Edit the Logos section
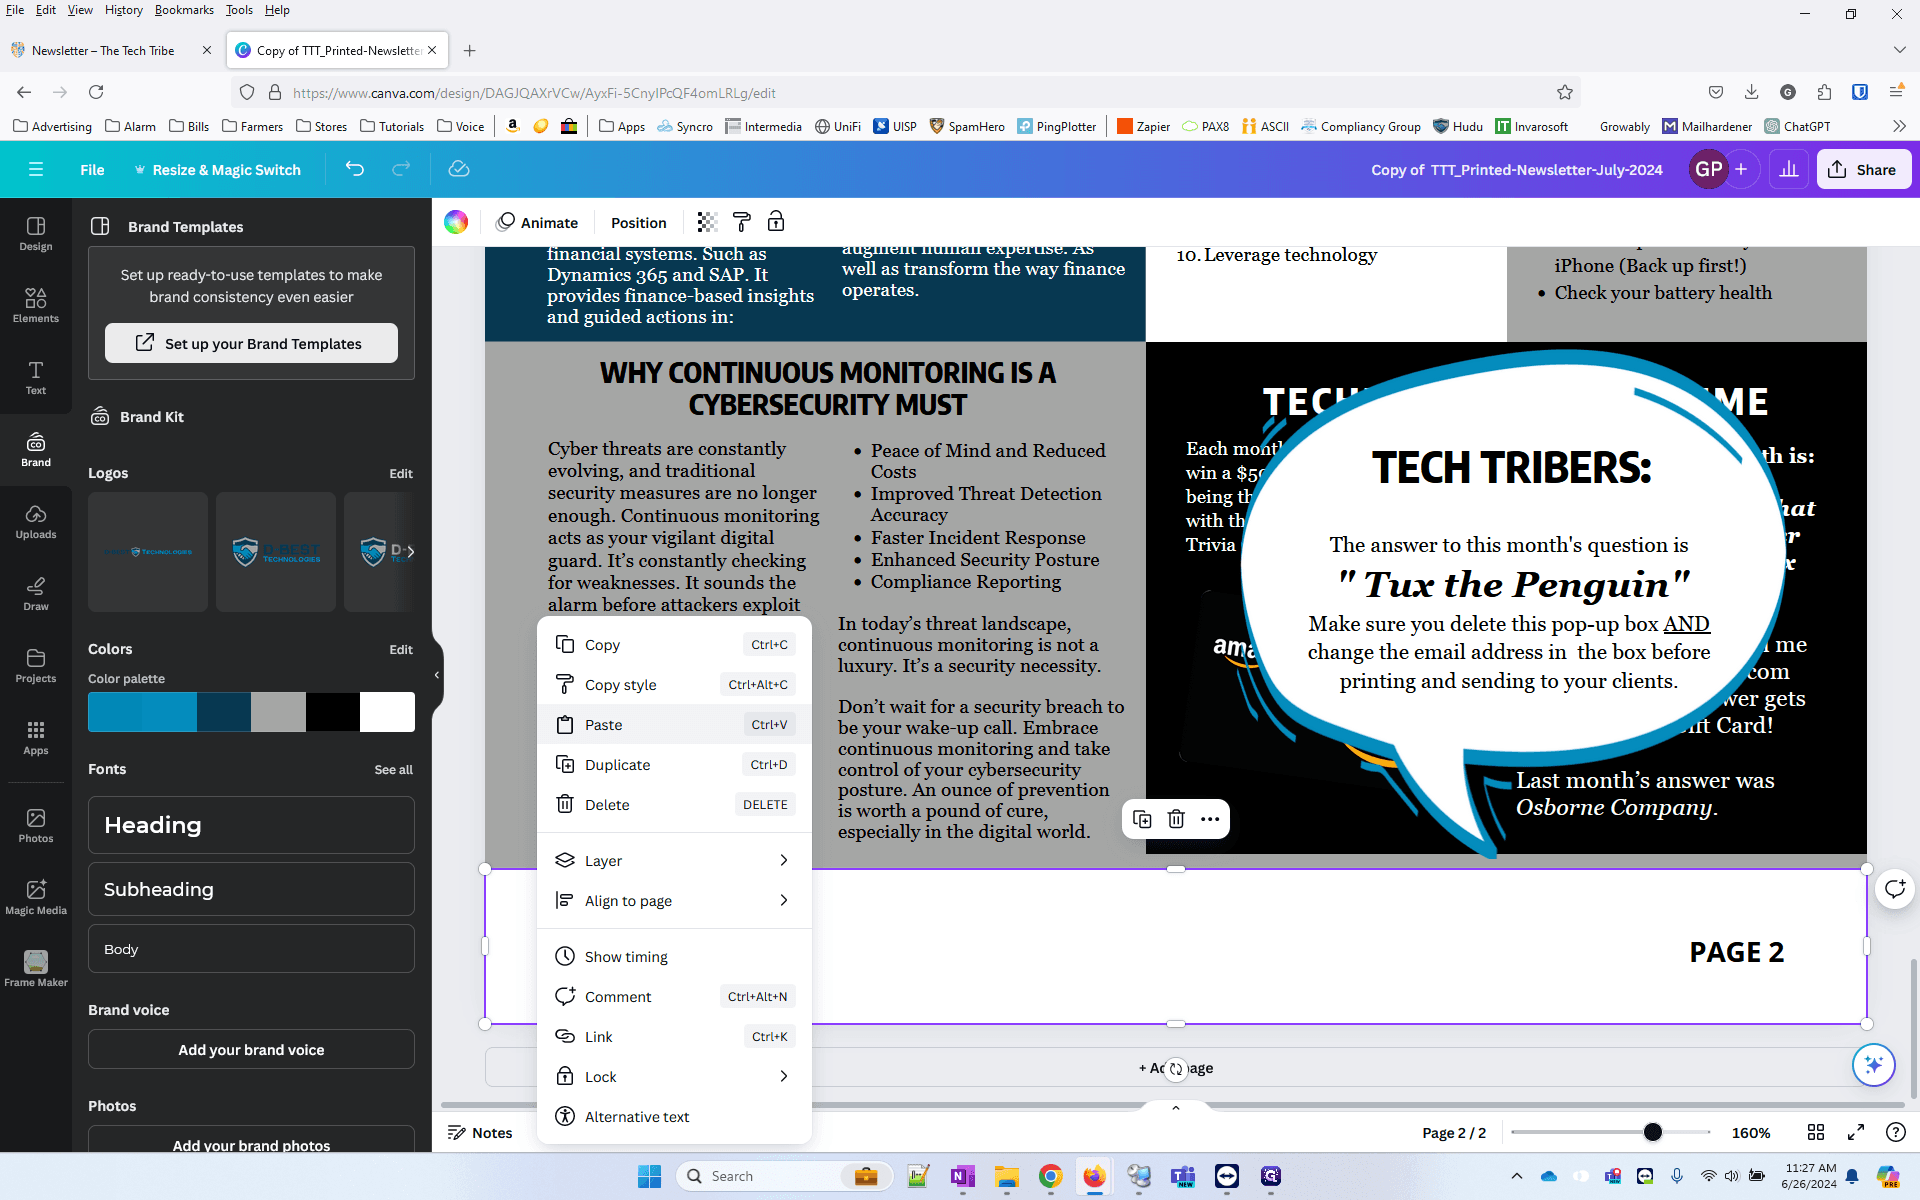The width and height of the screenshot is (1920, 1200). pos(401,473)
